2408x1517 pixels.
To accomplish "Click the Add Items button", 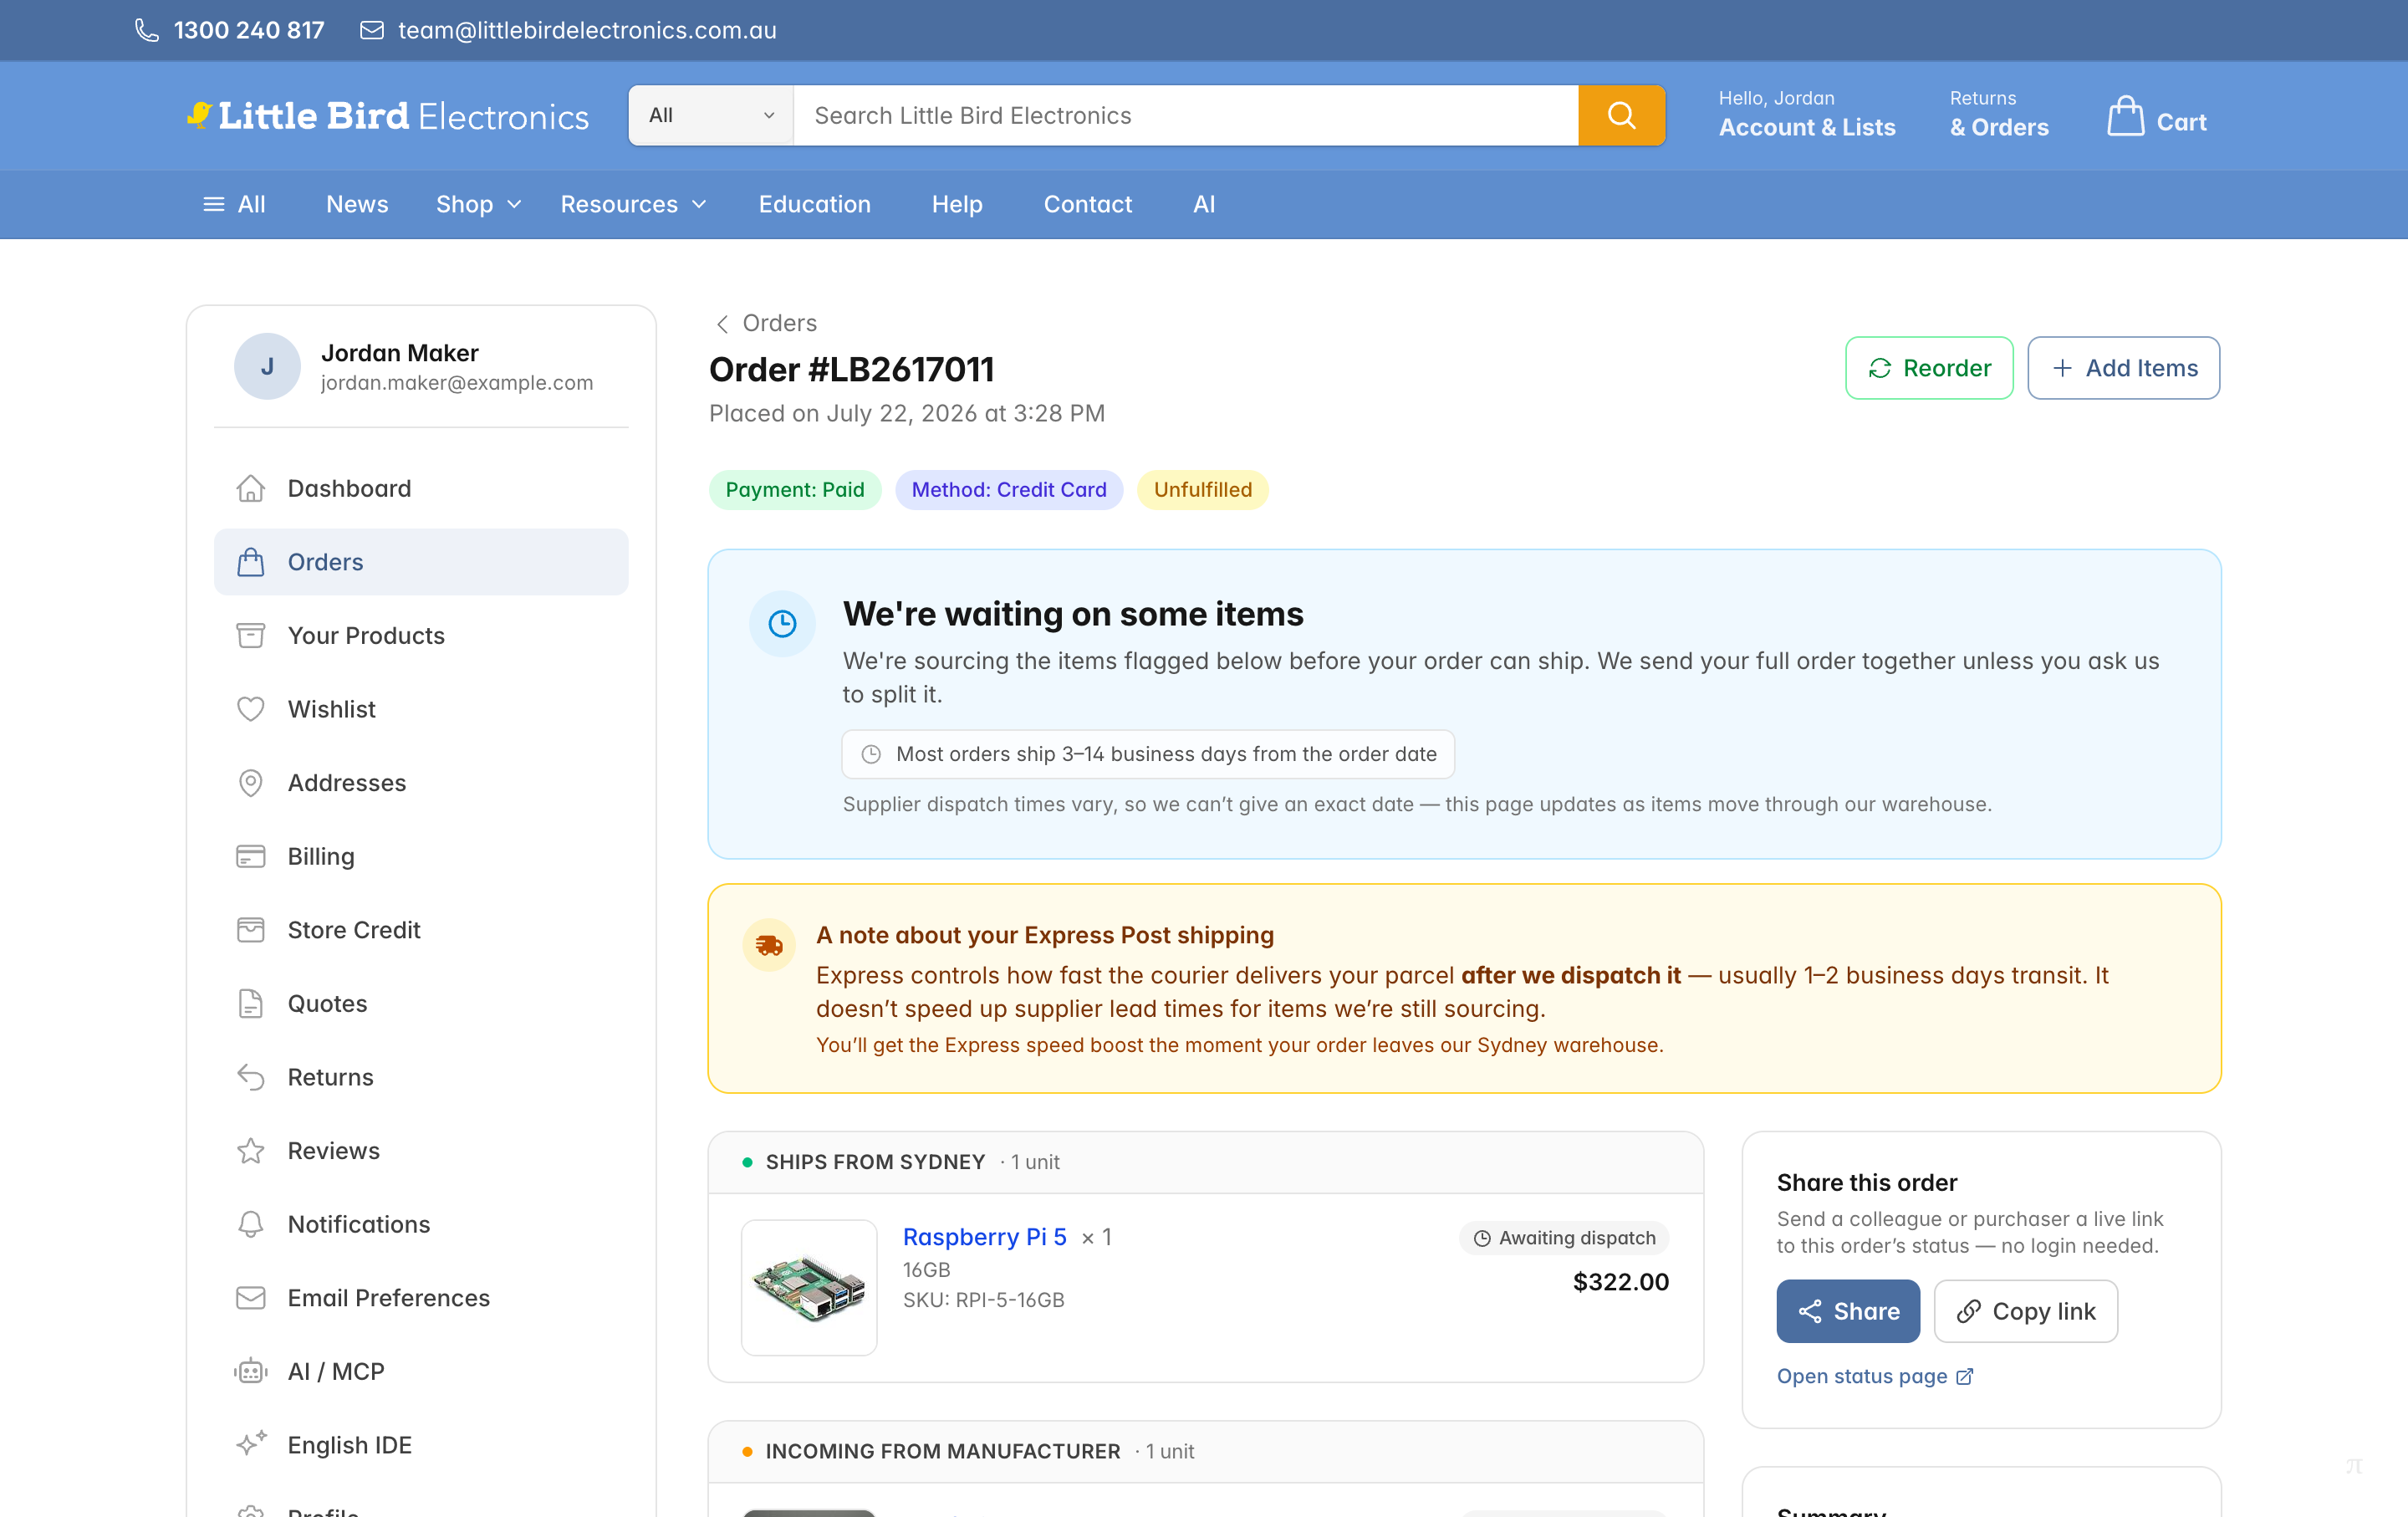I will pos(2123,368).
